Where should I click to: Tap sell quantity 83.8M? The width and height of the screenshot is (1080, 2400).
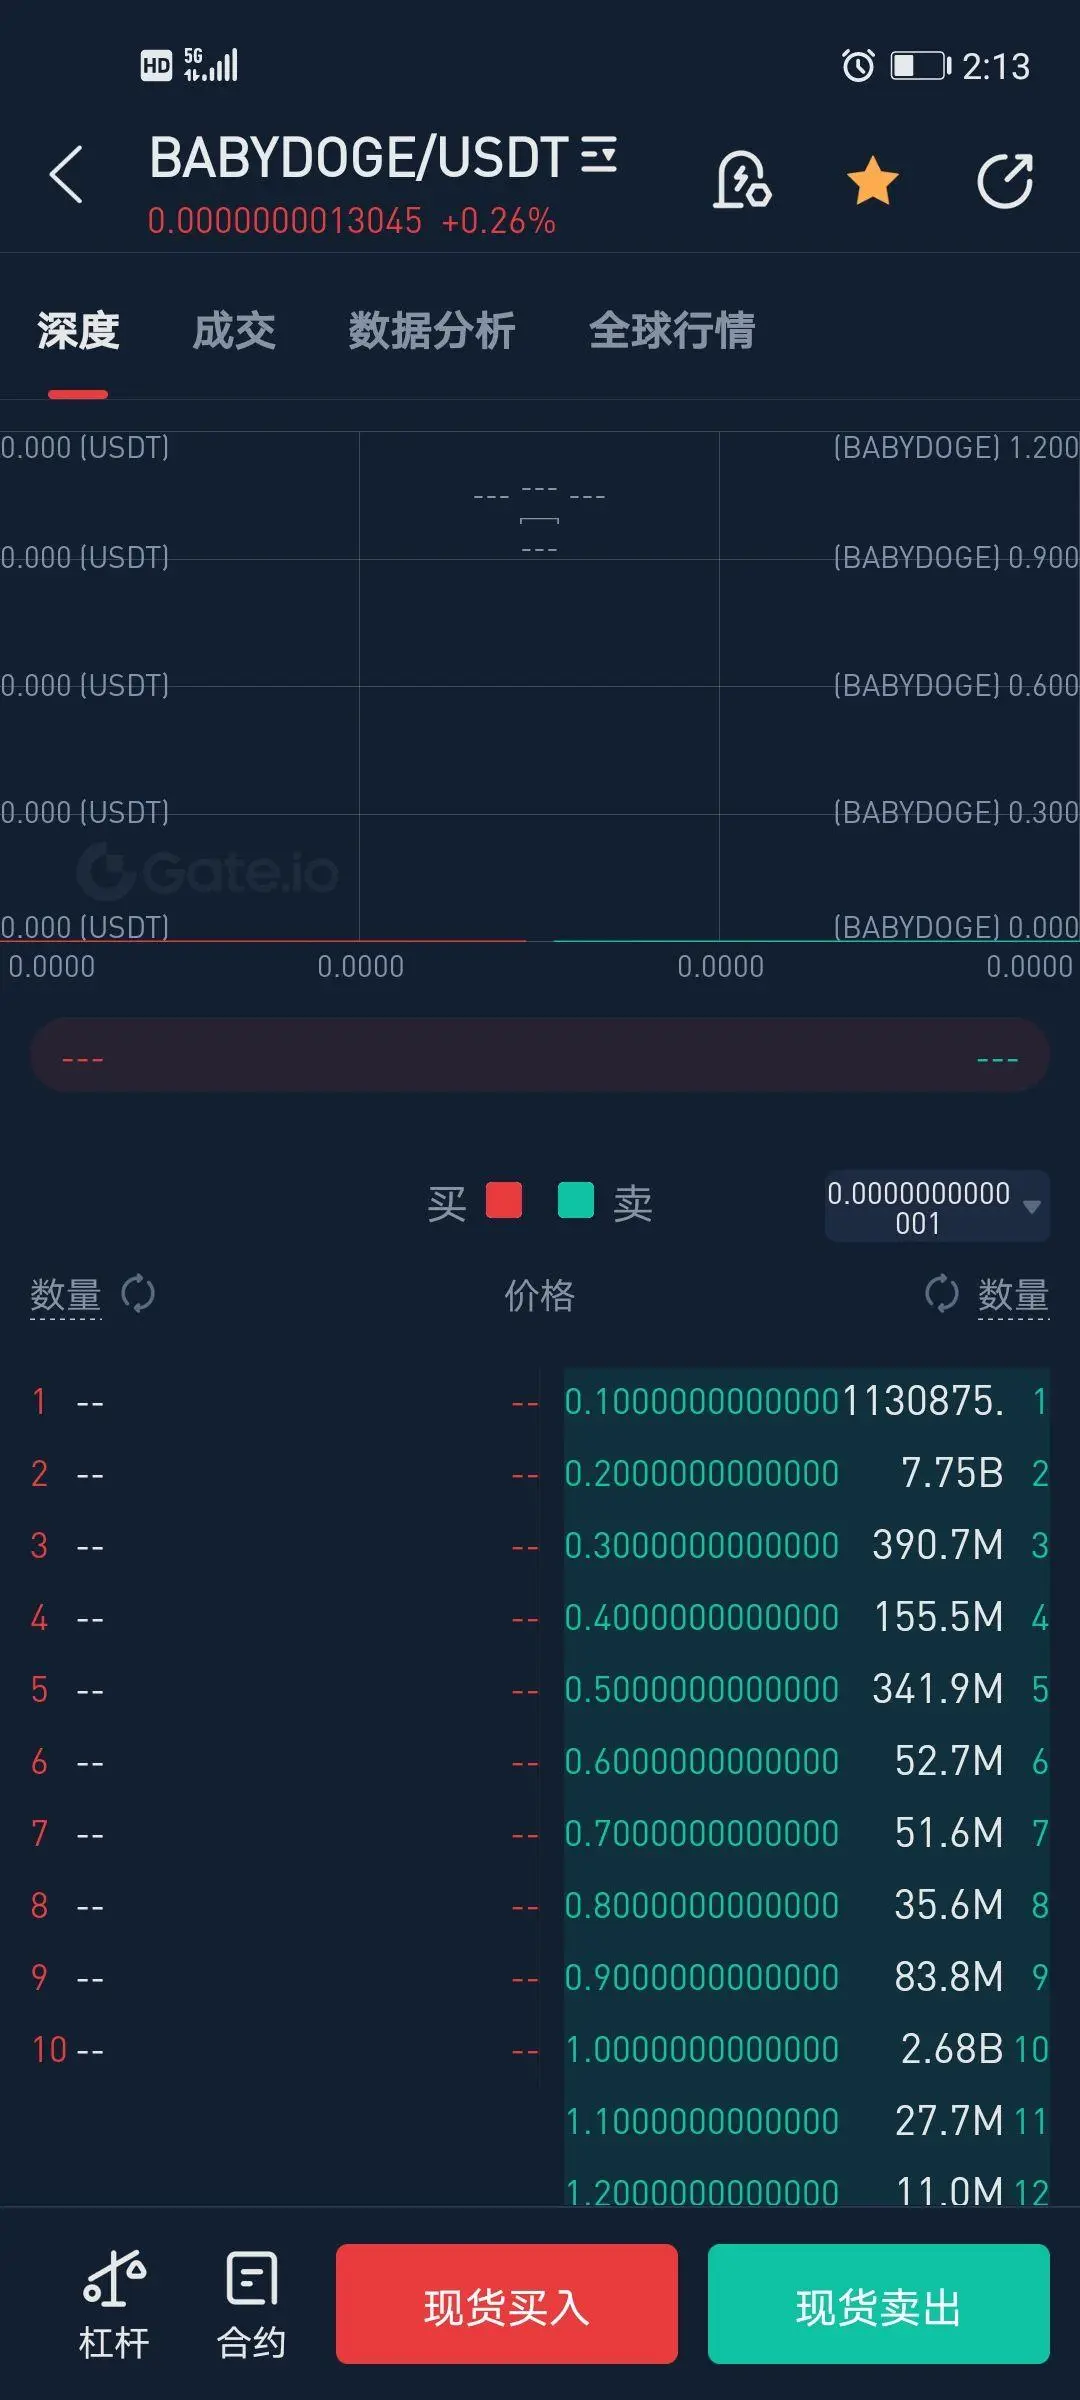[x=949, y=1977]
